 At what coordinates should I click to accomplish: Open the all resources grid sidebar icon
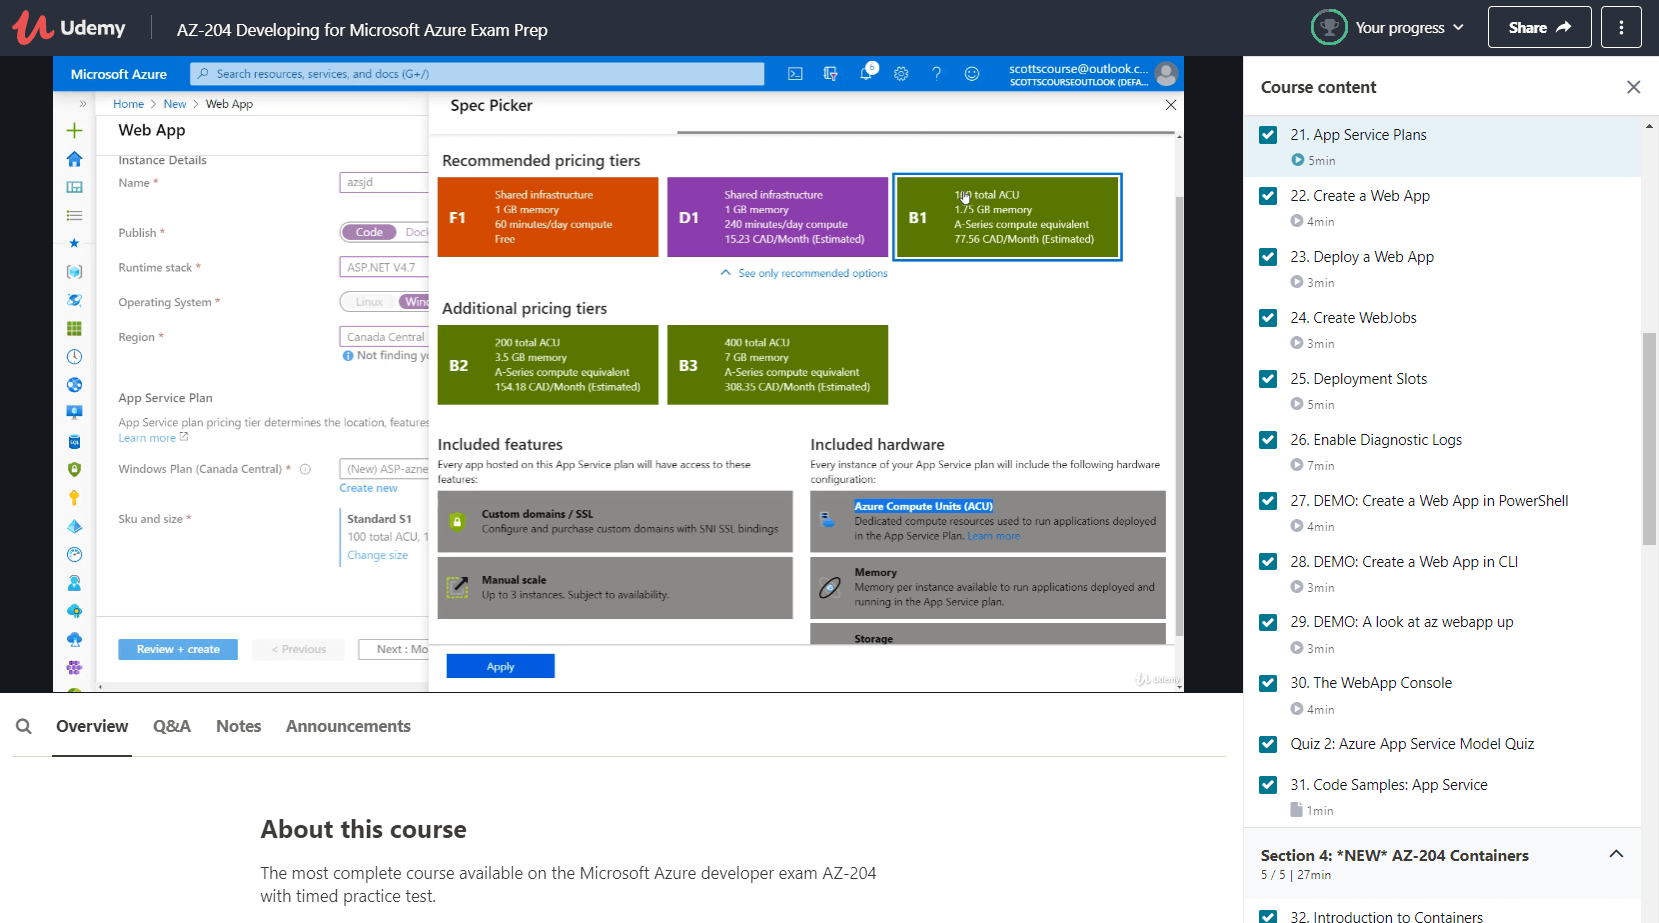[x=74, y=328]
